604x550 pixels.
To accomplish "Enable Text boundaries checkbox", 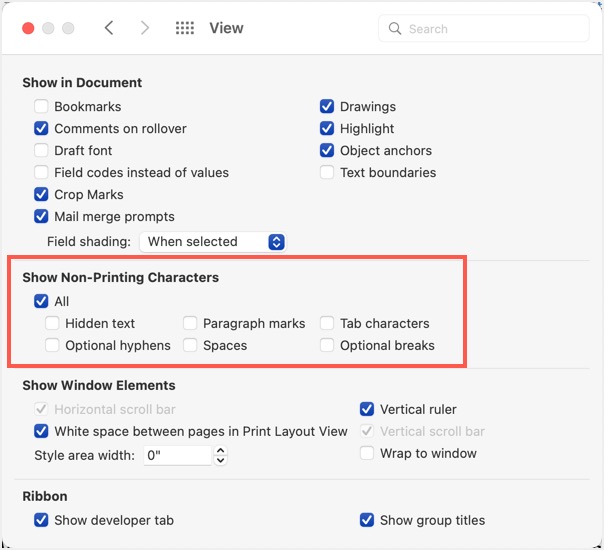I will tap(327, 173).
